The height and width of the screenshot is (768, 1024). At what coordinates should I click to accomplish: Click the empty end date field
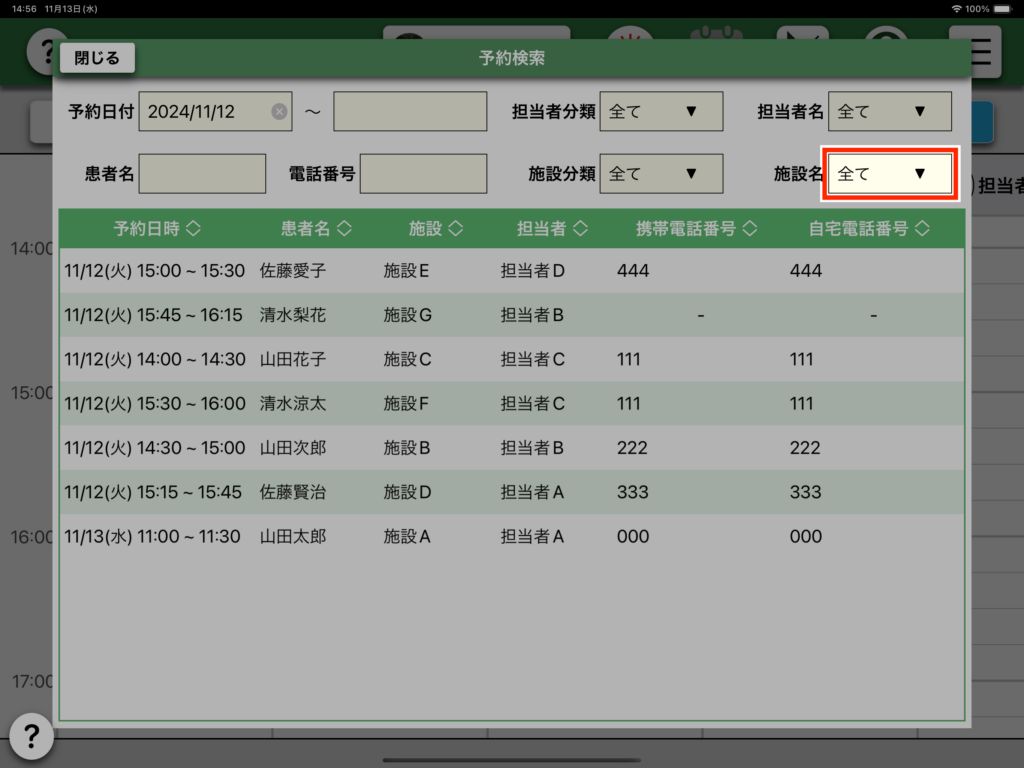click(410, 112)
